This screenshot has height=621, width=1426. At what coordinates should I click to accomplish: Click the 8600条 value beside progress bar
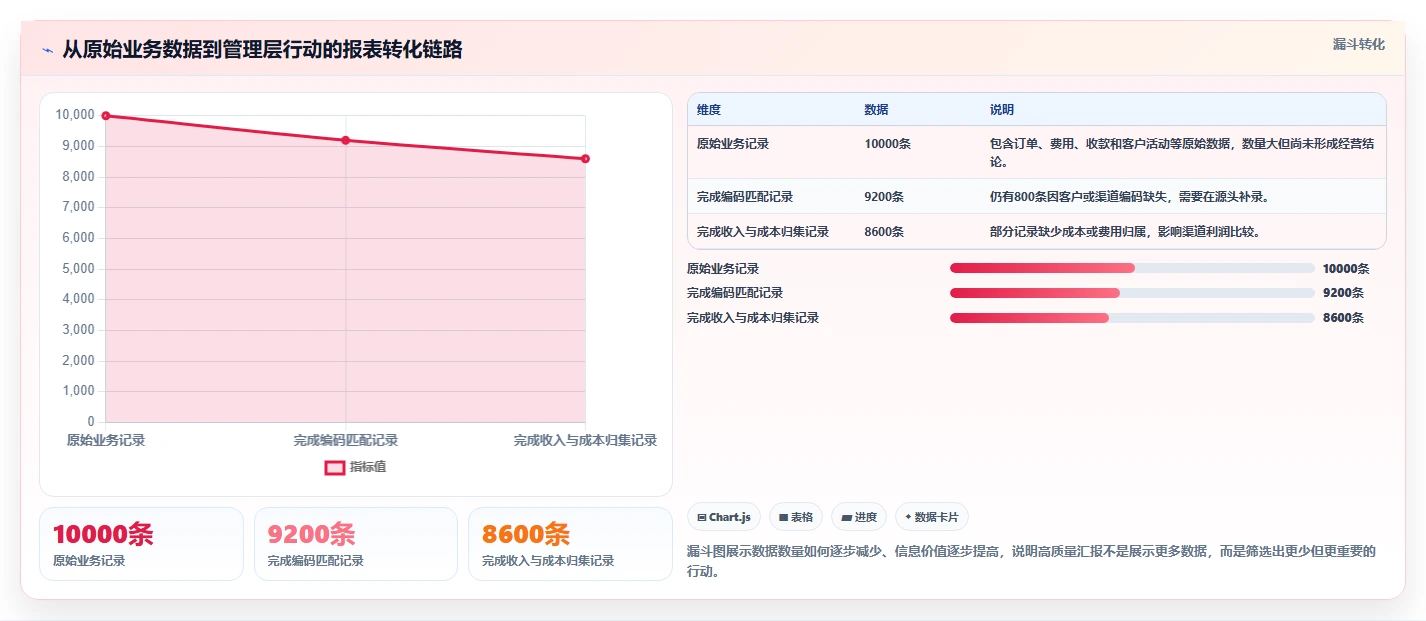pos(1343,318)
